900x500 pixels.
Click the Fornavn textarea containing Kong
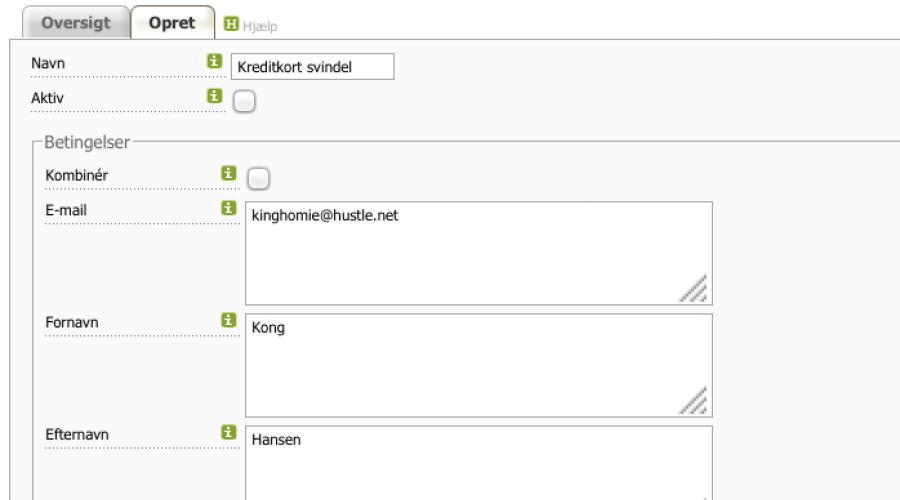pos(479,365)
